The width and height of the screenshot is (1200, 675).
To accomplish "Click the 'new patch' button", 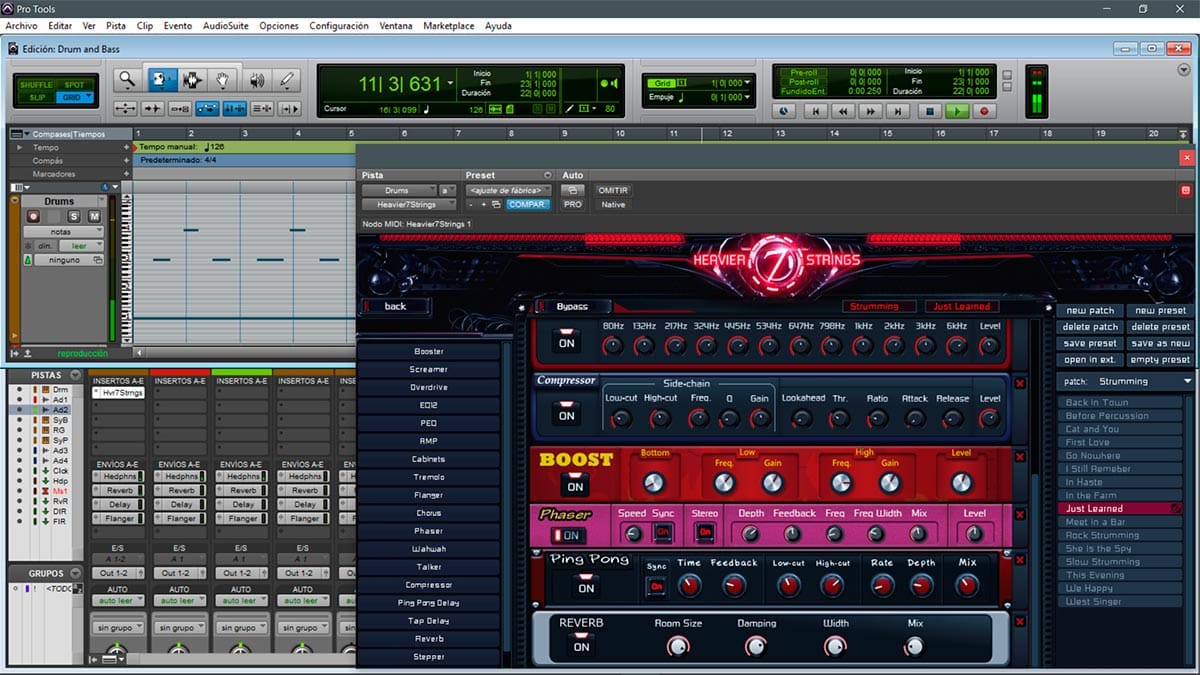I will click(1091, 311).
